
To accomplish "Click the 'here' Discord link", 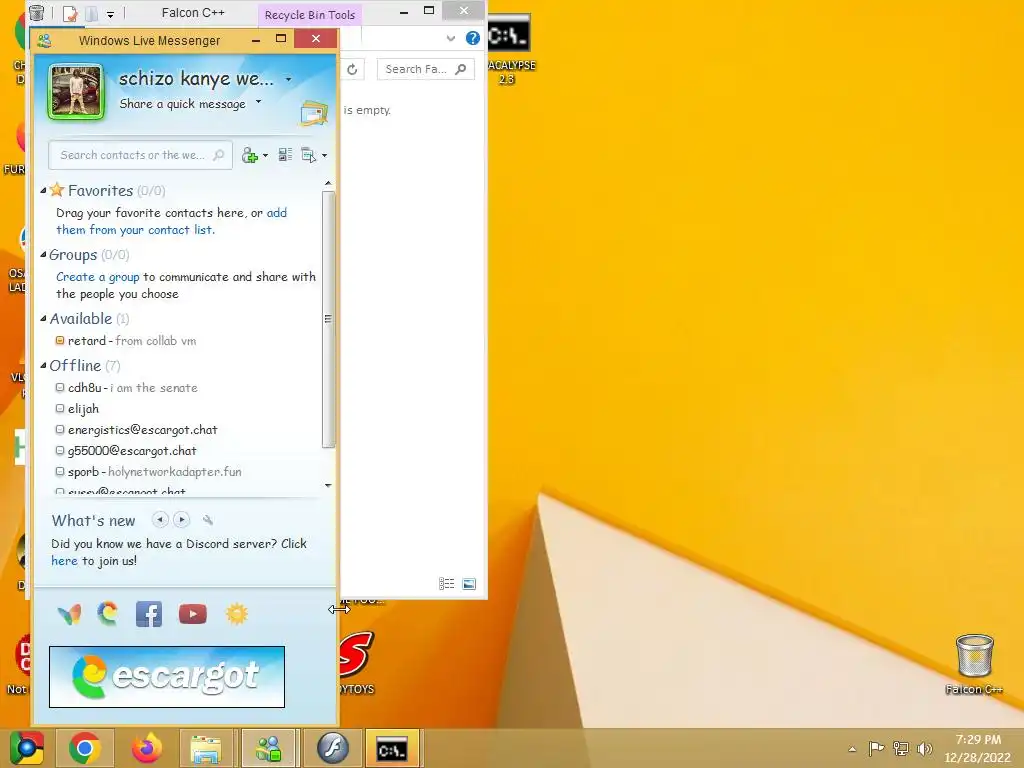I will 64,561.
